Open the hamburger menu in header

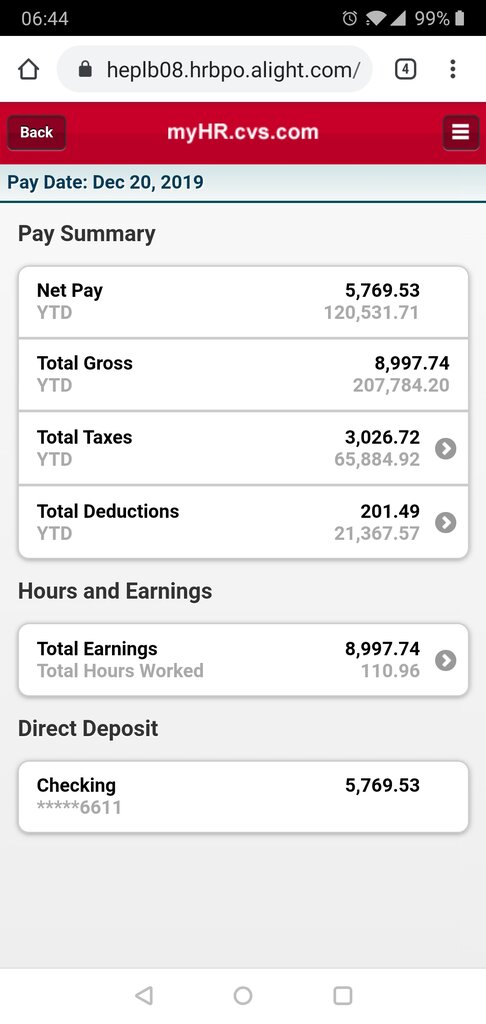(x=461, y=133)
